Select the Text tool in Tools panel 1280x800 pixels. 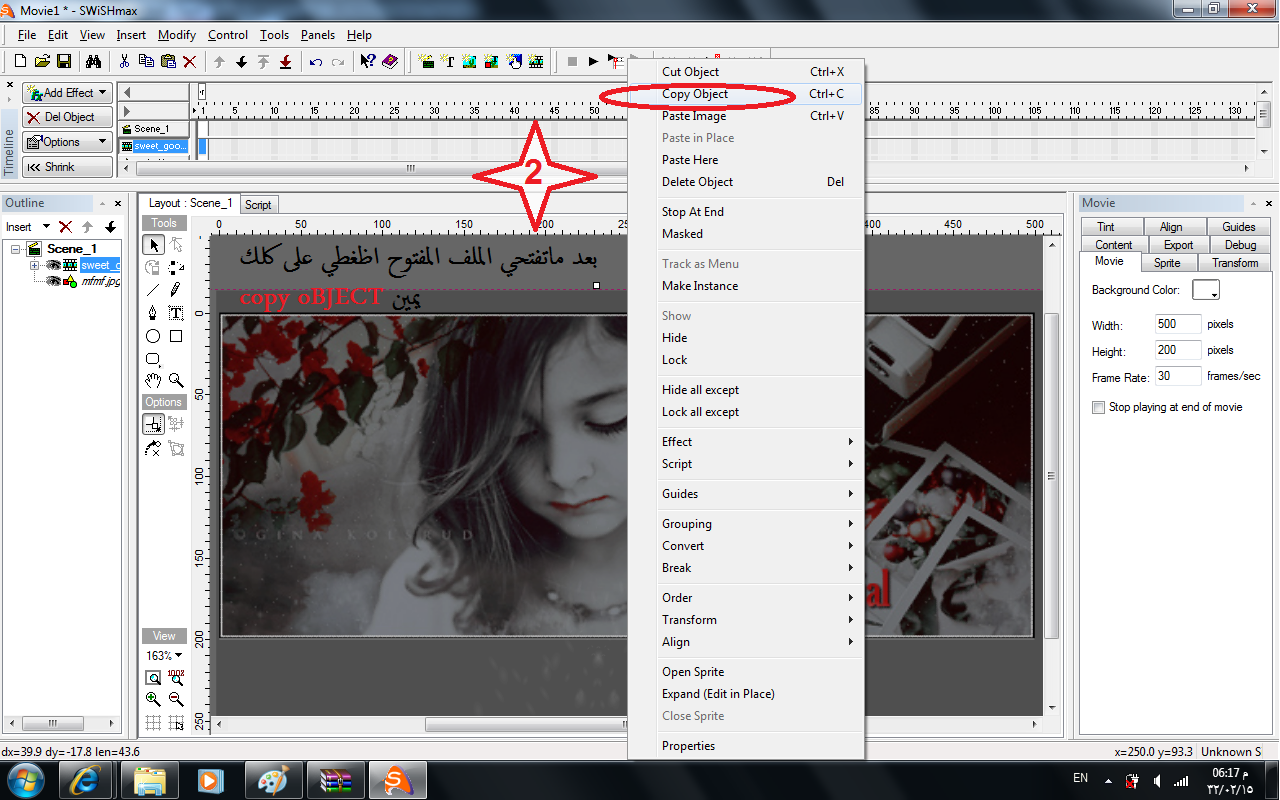click(176, 313)
